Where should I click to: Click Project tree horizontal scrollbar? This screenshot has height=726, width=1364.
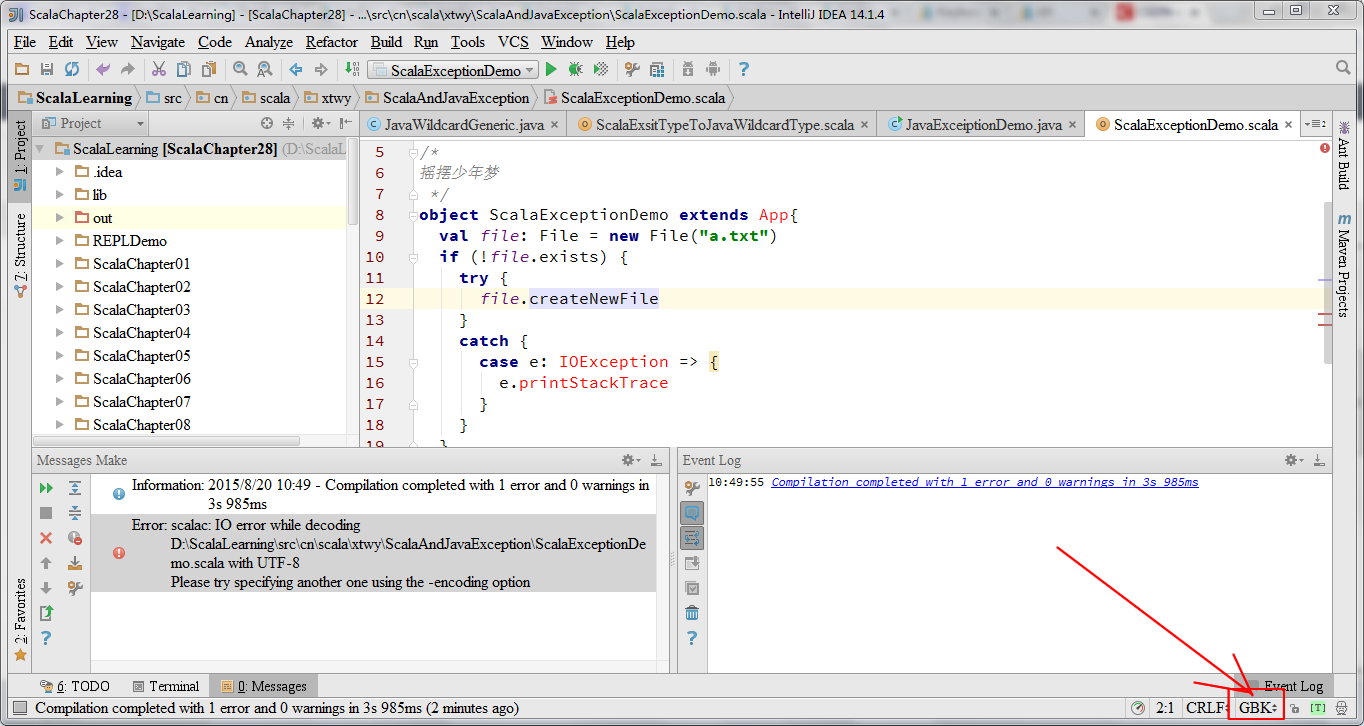point(166,441)
